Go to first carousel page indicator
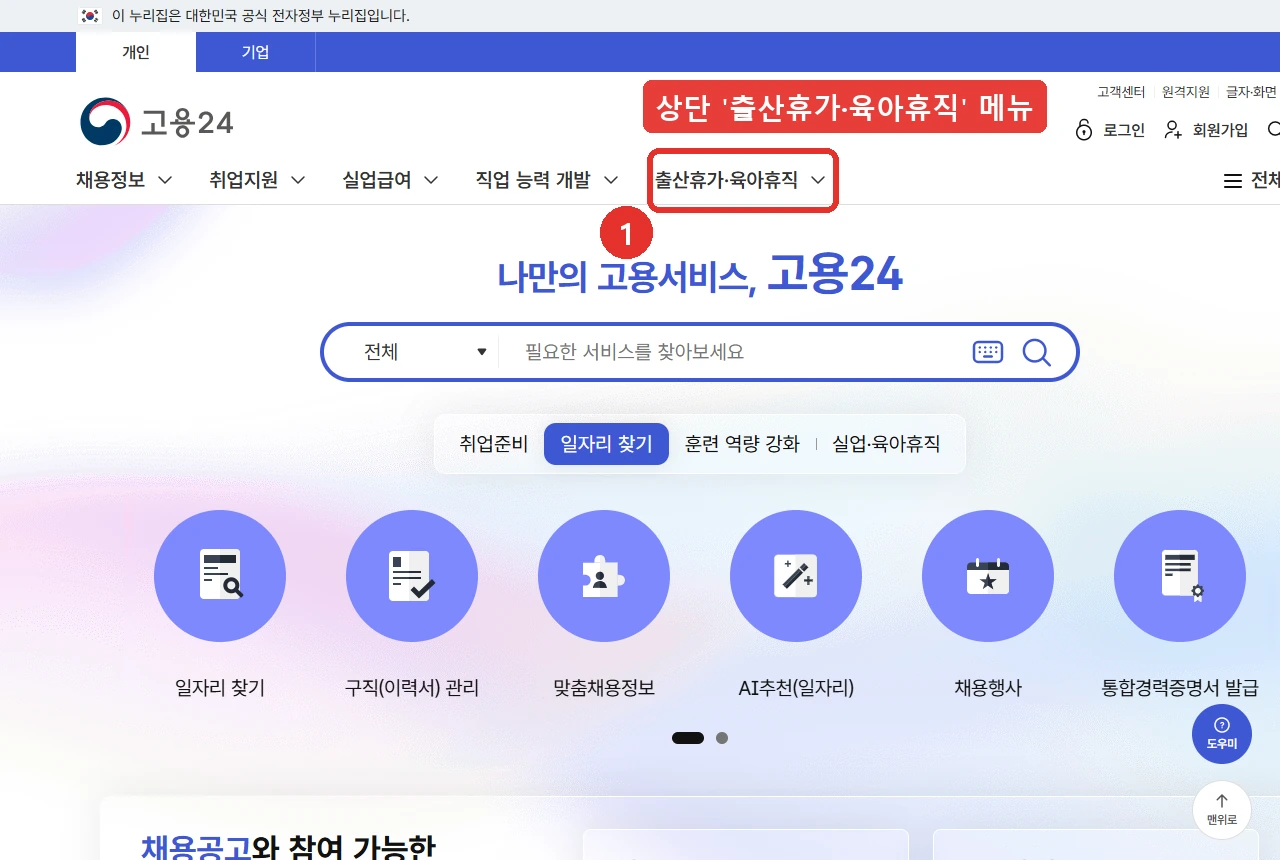Screen dimensions: 1280x860 [688, 738]
